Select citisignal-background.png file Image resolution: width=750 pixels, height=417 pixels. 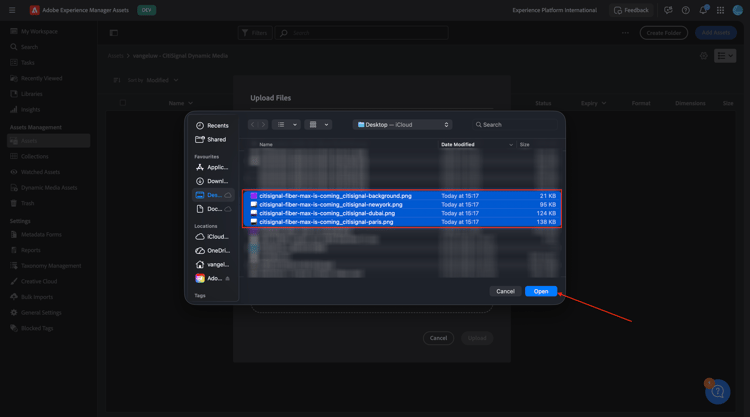(402, 196)
